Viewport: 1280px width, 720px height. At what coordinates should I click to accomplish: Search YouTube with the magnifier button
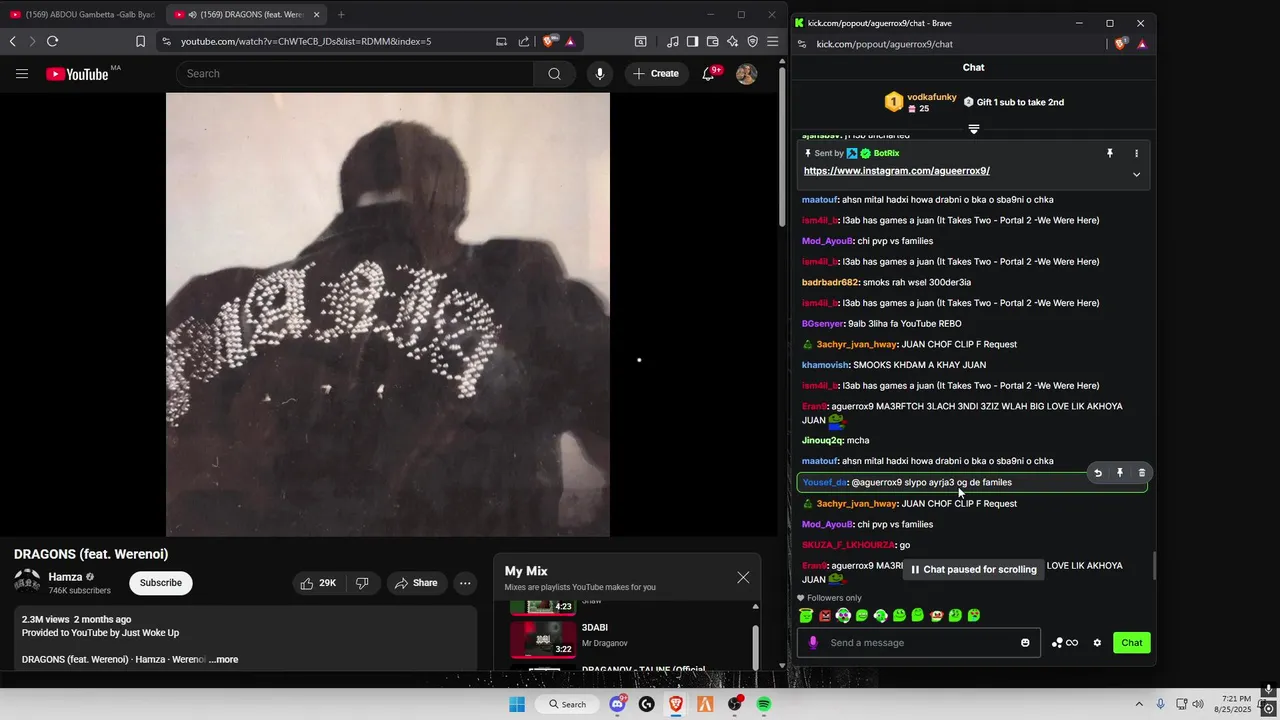(554, 73)
